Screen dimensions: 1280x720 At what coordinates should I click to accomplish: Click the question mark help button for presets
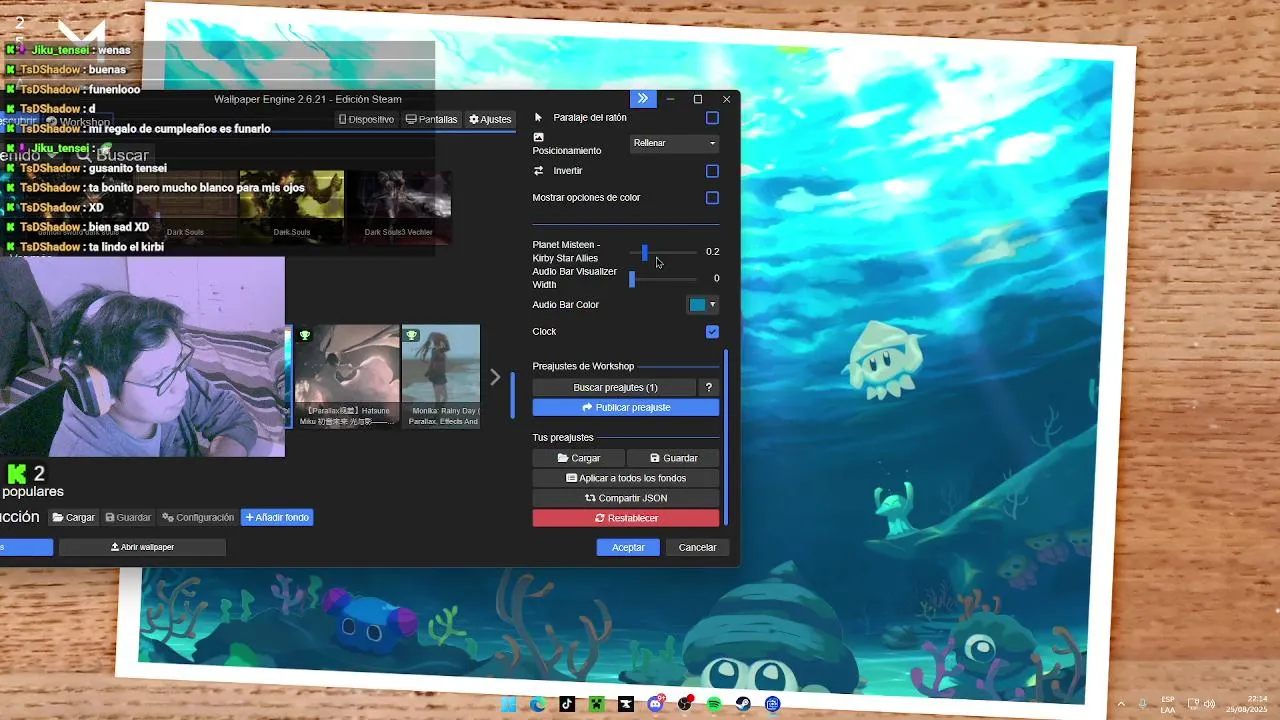pyautogui.click(x=709, y=387)
